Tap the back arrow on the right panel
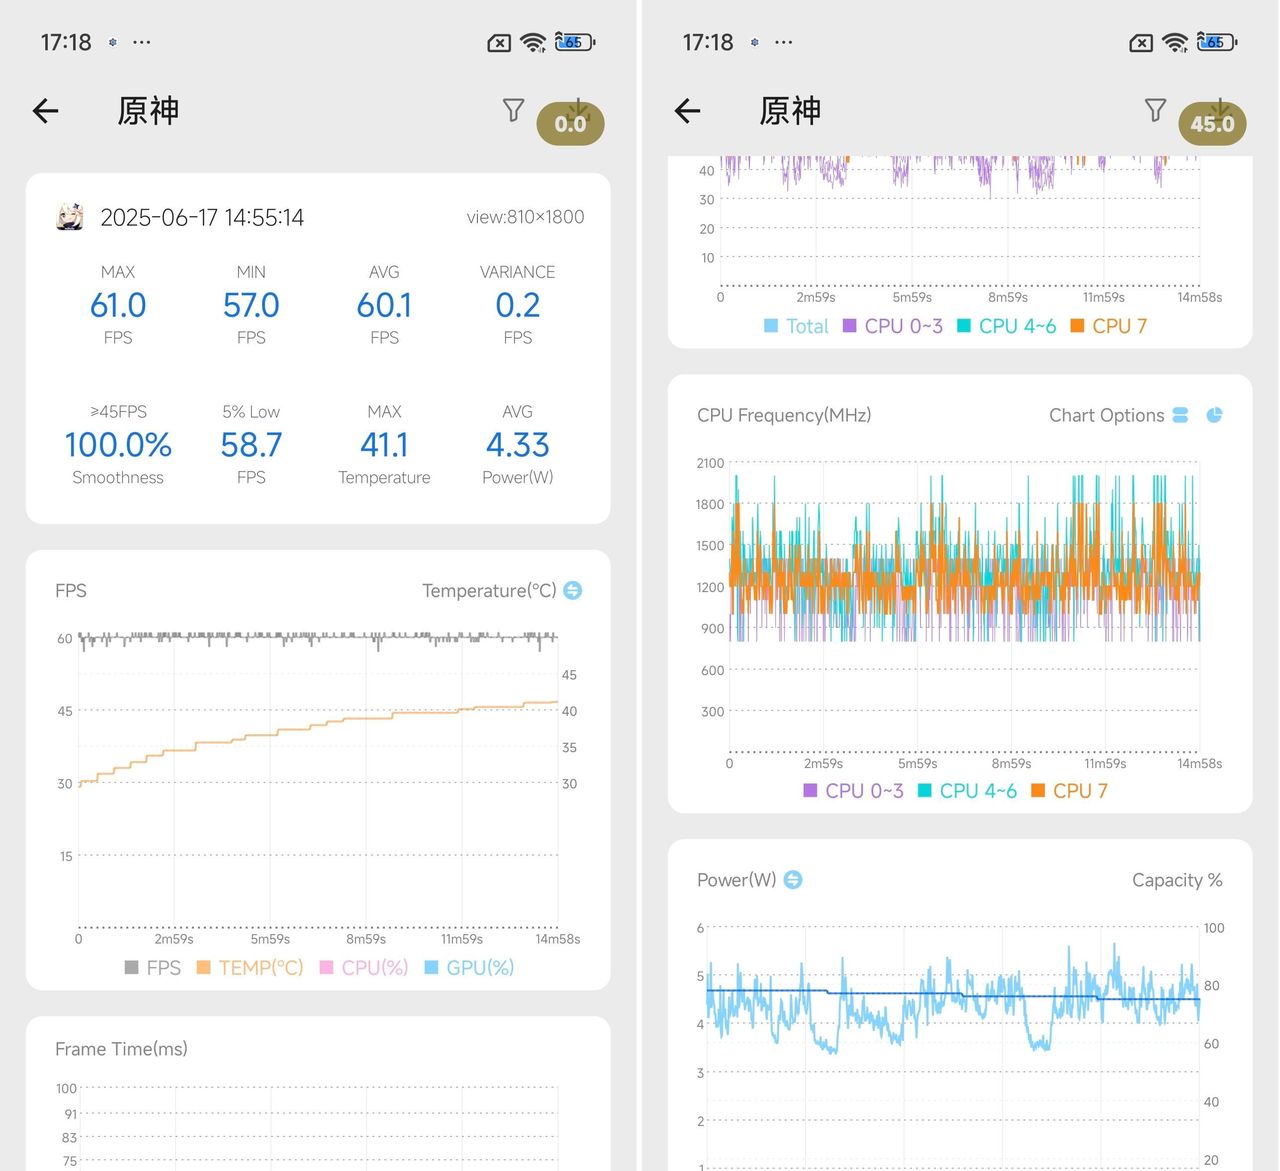 [x=687, y=111]
